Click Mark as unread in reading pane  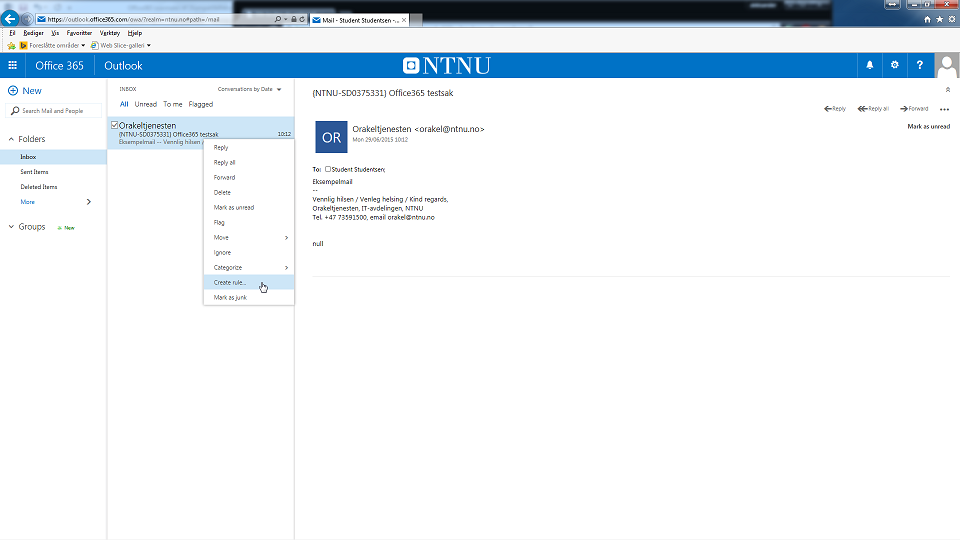928,126
